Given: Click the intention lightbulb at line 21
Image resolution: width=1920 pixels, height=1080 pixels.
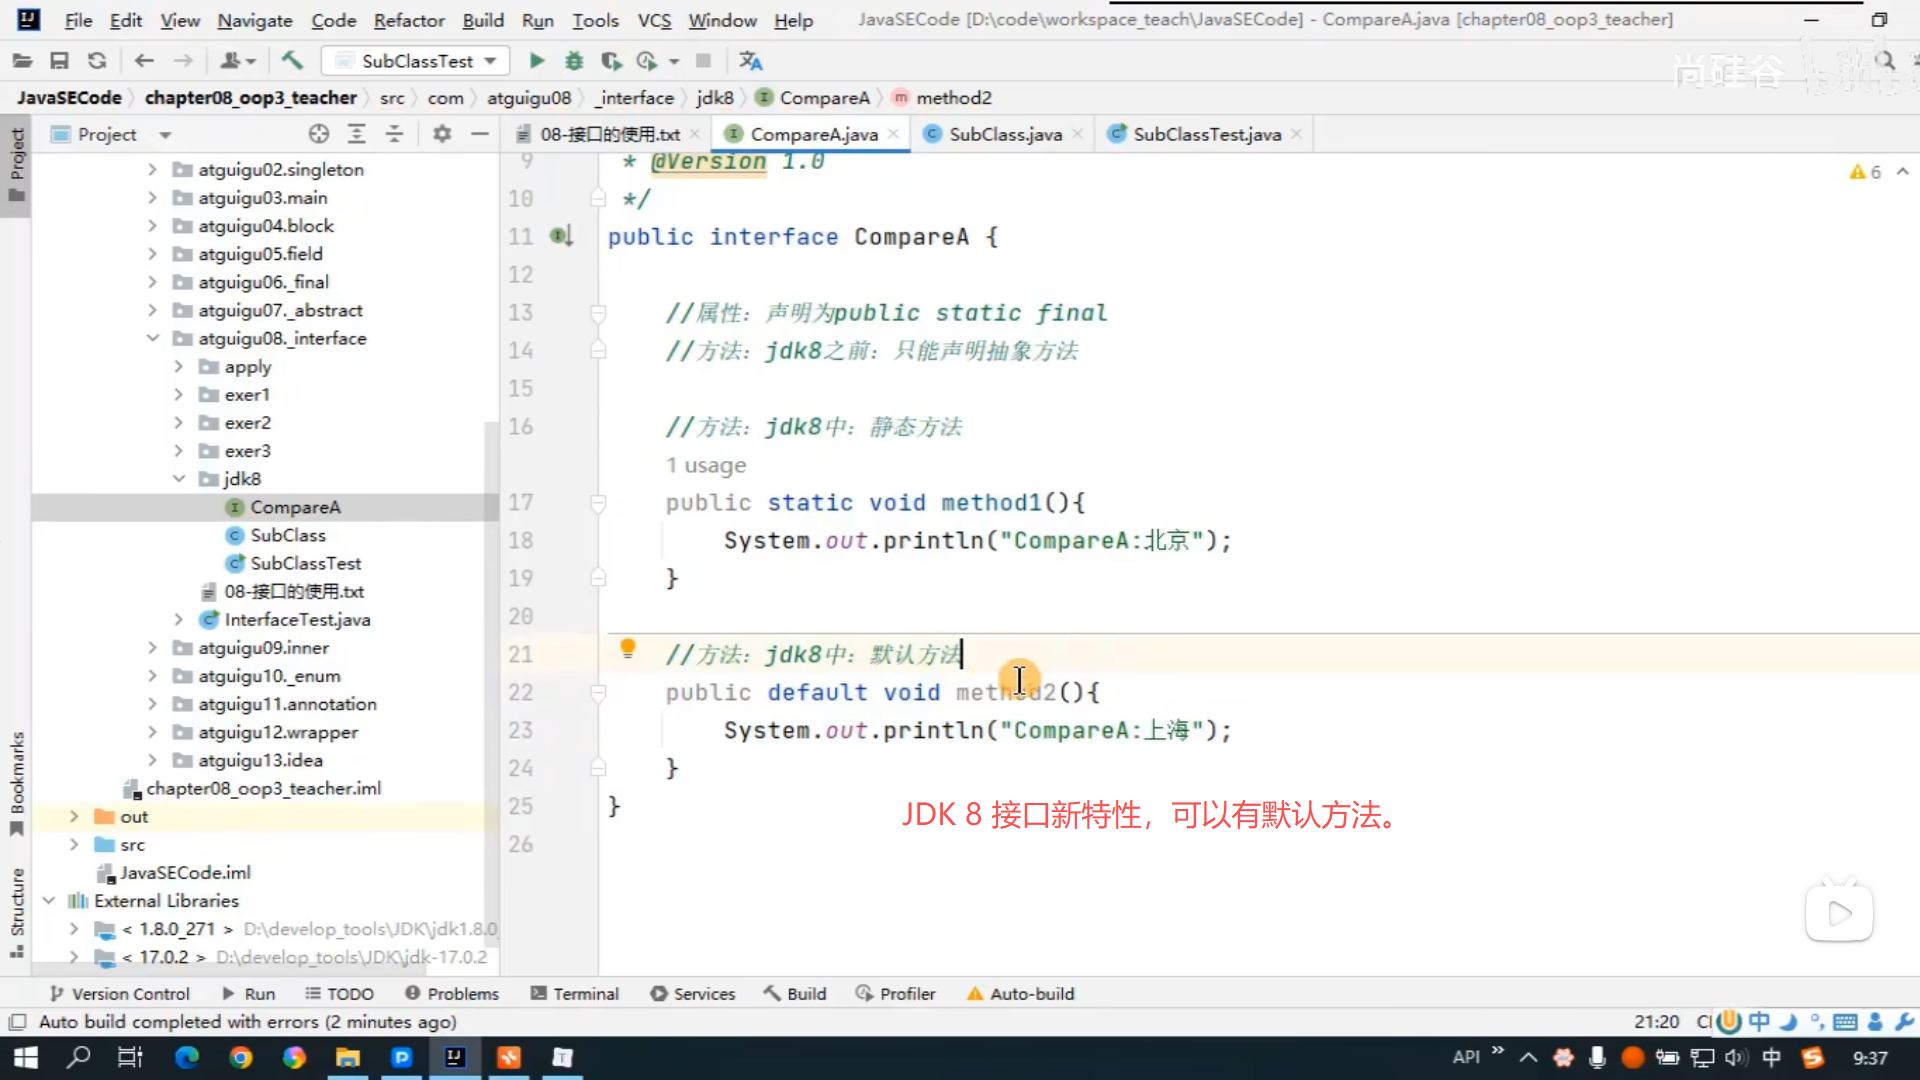Looking at the screenshot, I should pos(628,648).
